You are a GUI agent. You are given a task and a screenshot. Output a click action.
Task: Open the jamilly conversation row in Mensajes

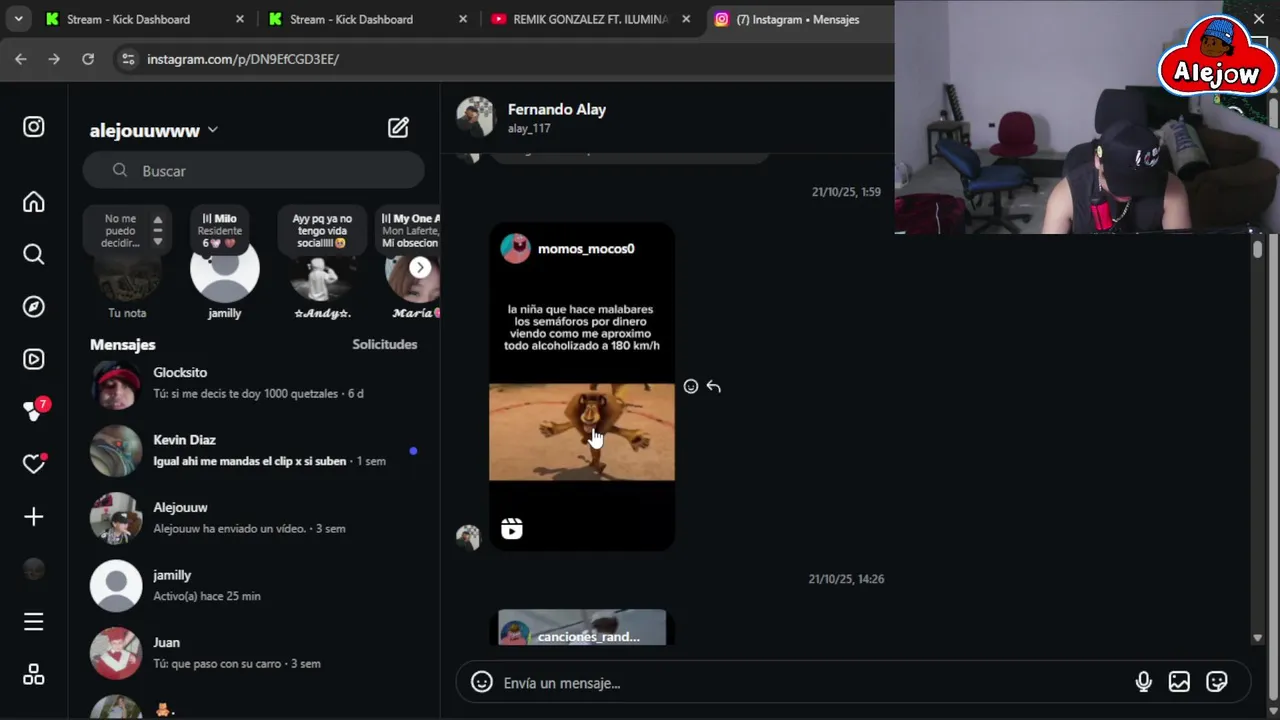tap(254, 585)
